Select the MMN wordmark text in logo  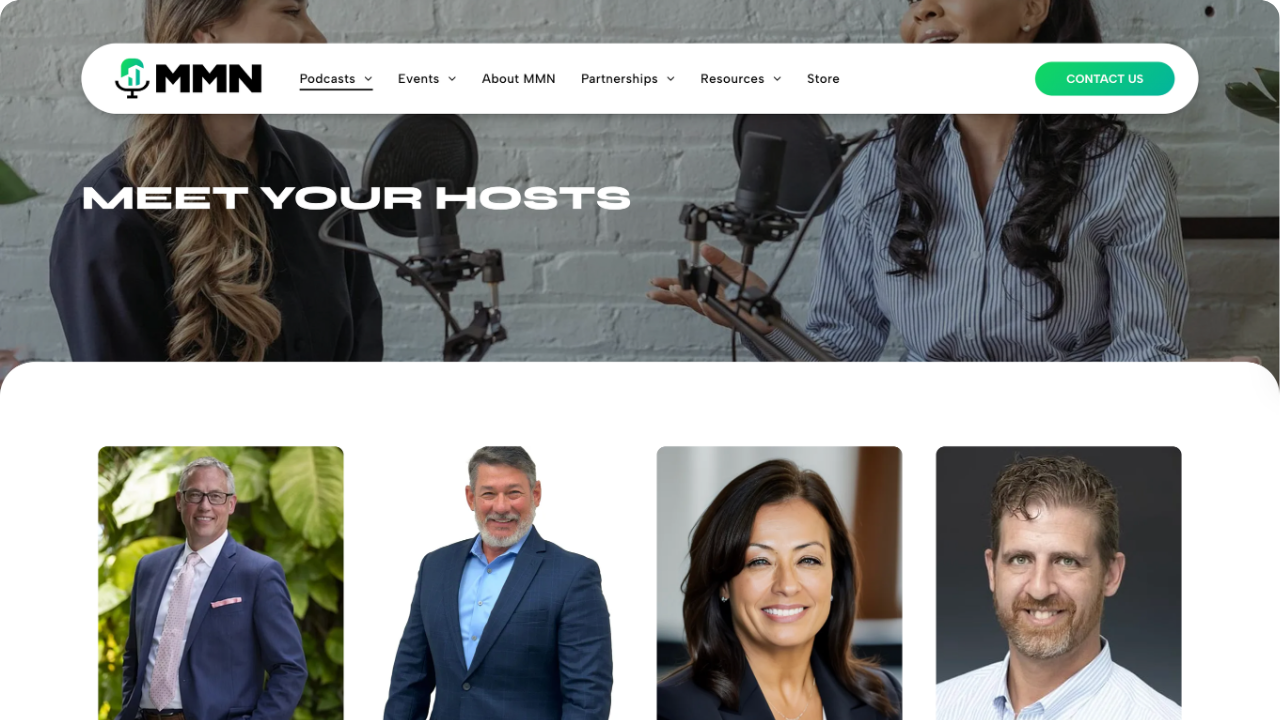coord(208,78)
